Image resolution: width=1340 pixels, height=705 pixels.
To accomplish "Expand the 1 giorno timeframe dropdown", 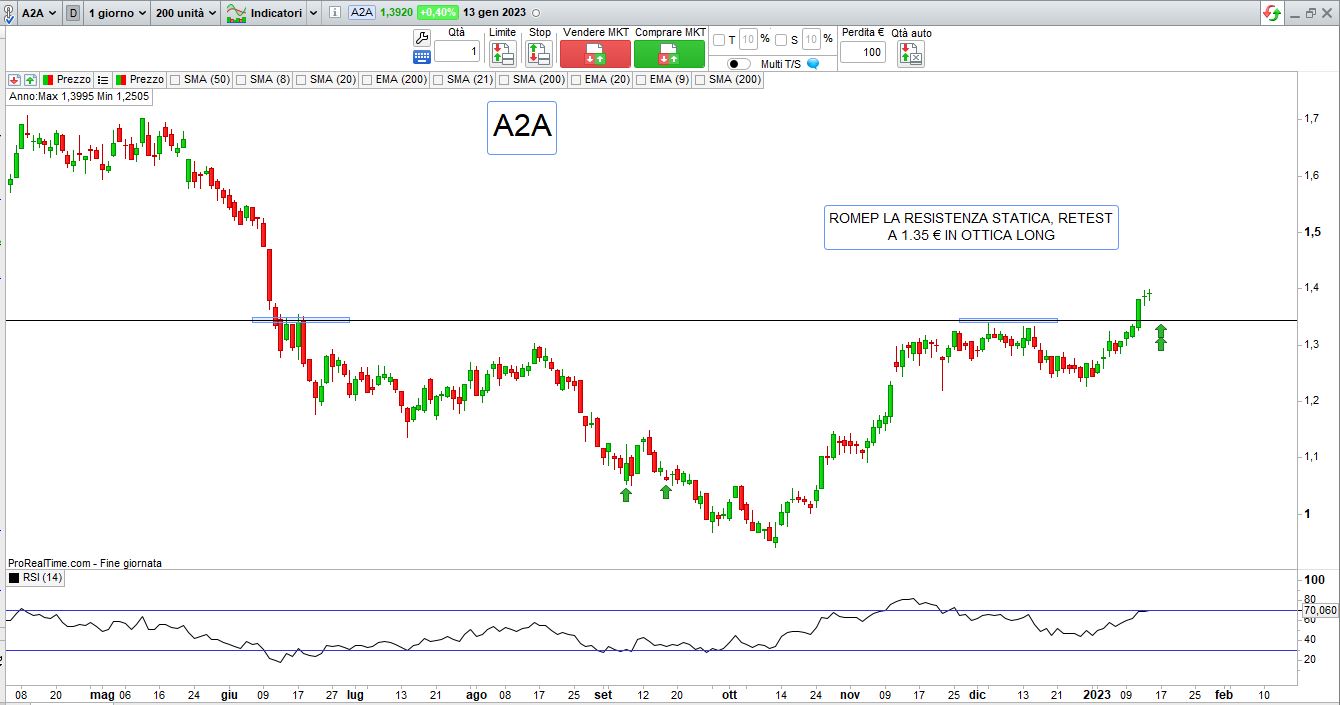I will 118,13.
